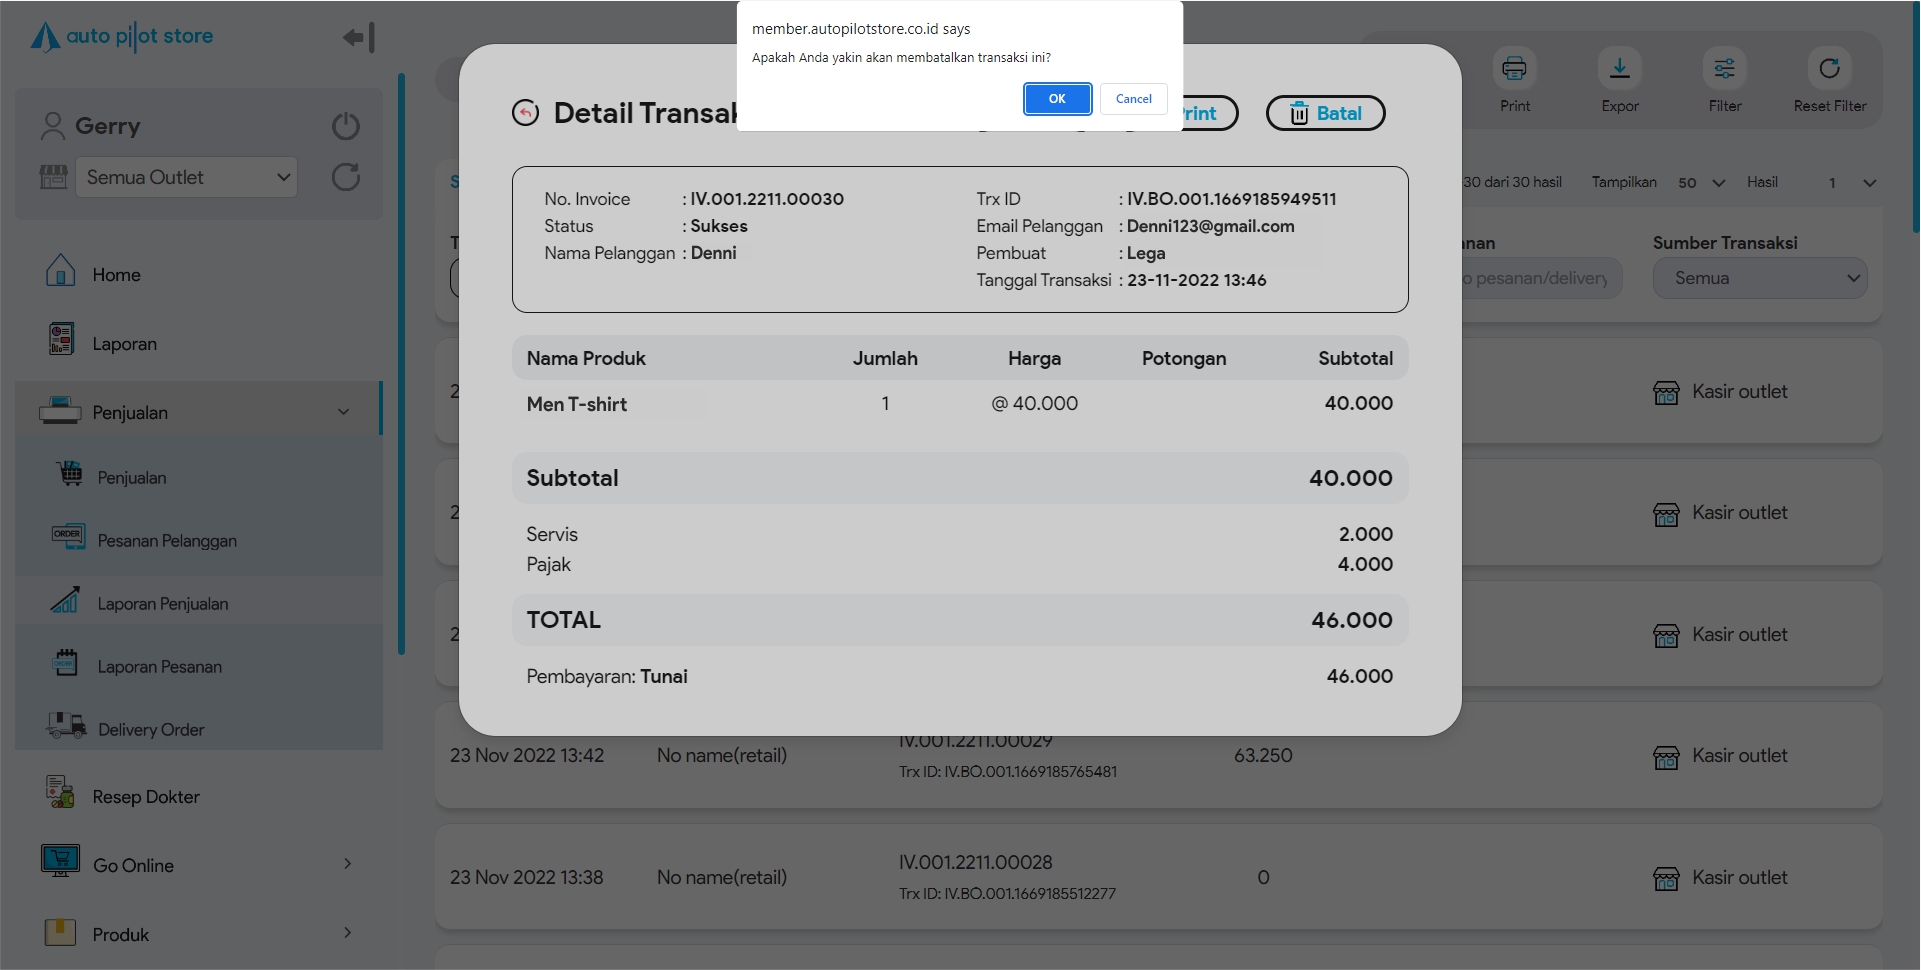
Task: Collapse the sidebar with the arrow icon
Action: (x=358, y=38)
